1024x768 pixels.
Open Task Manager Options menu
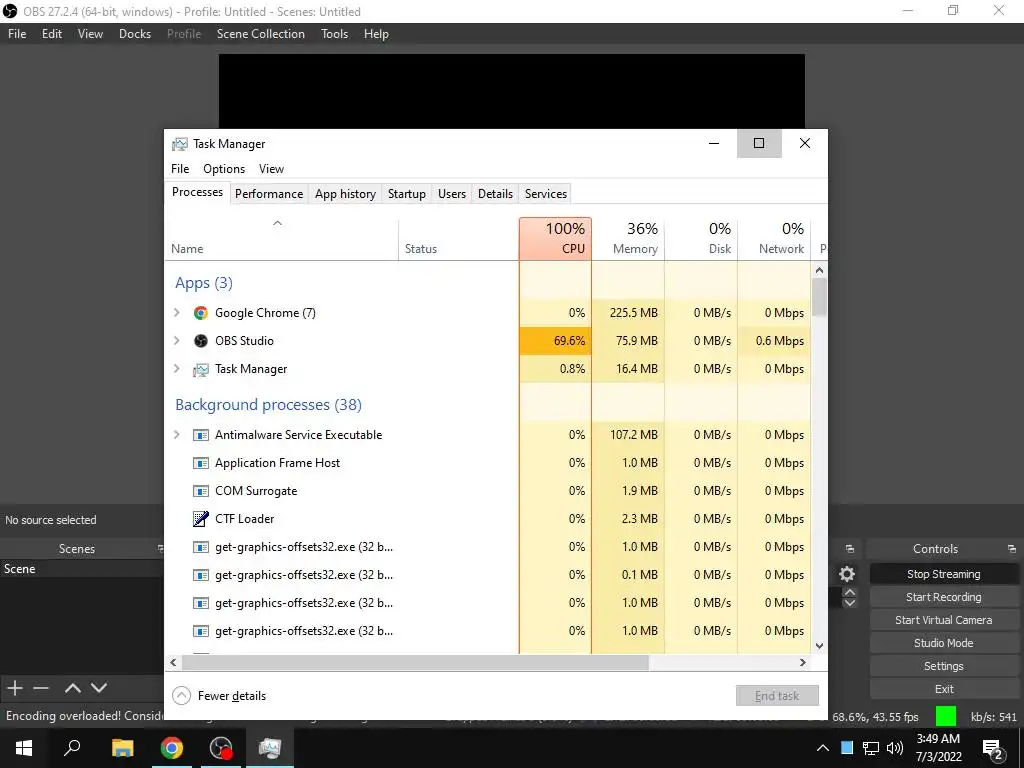(224, 168)
